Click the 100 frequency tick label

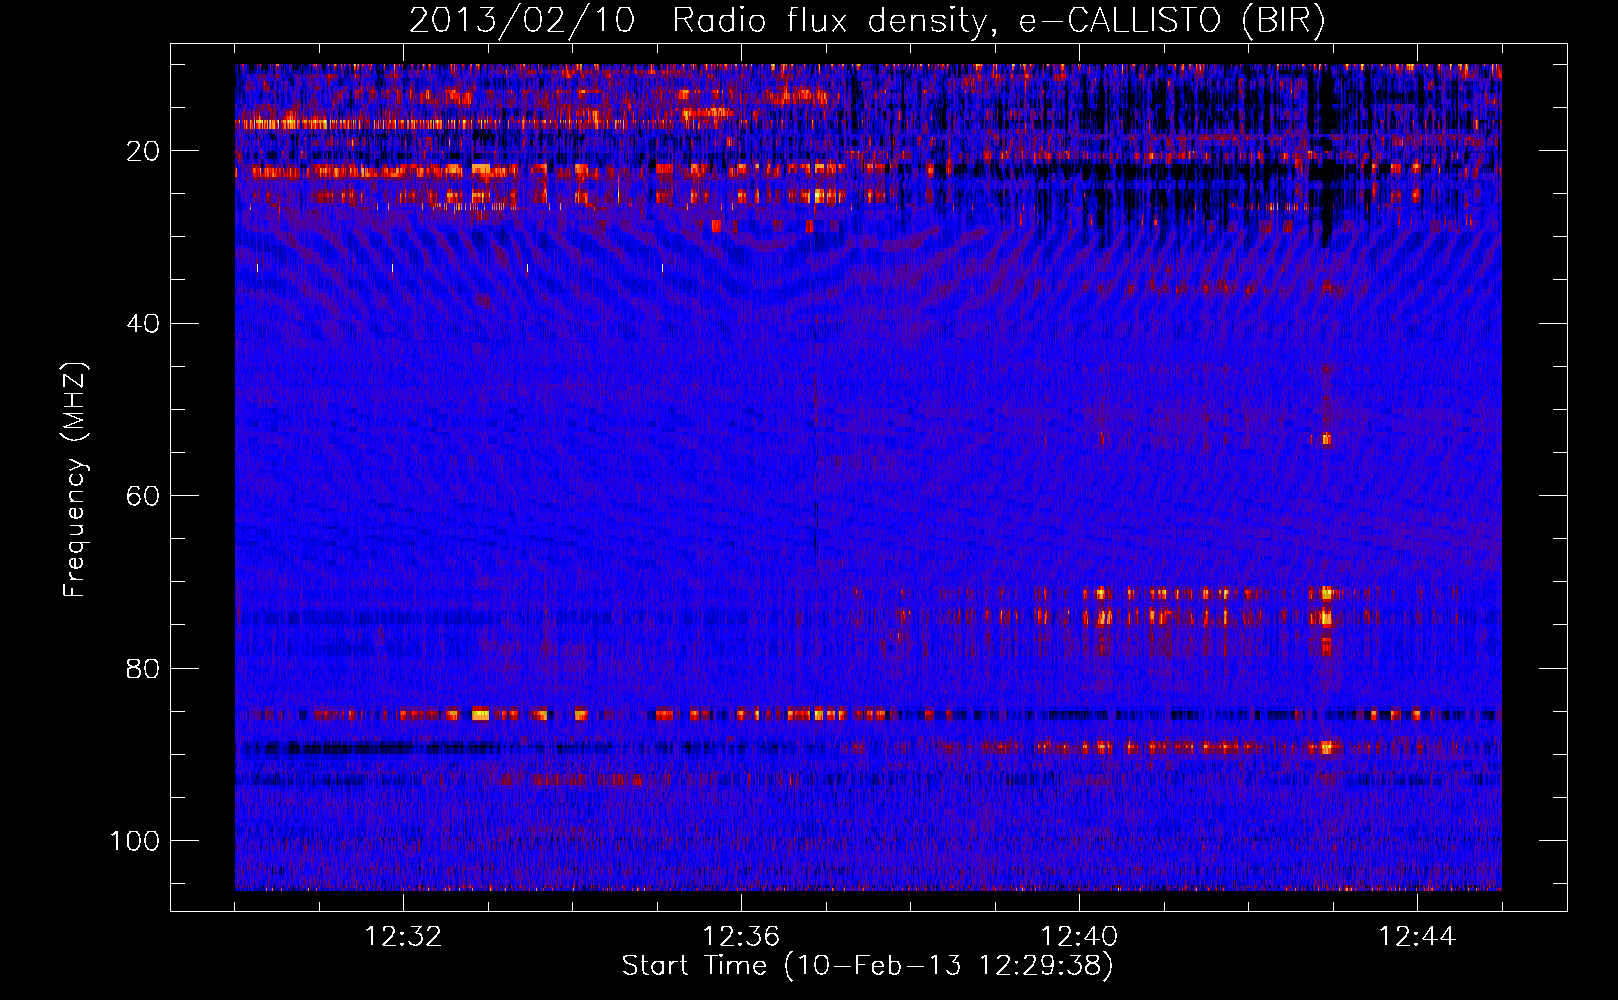click(135, 841)
